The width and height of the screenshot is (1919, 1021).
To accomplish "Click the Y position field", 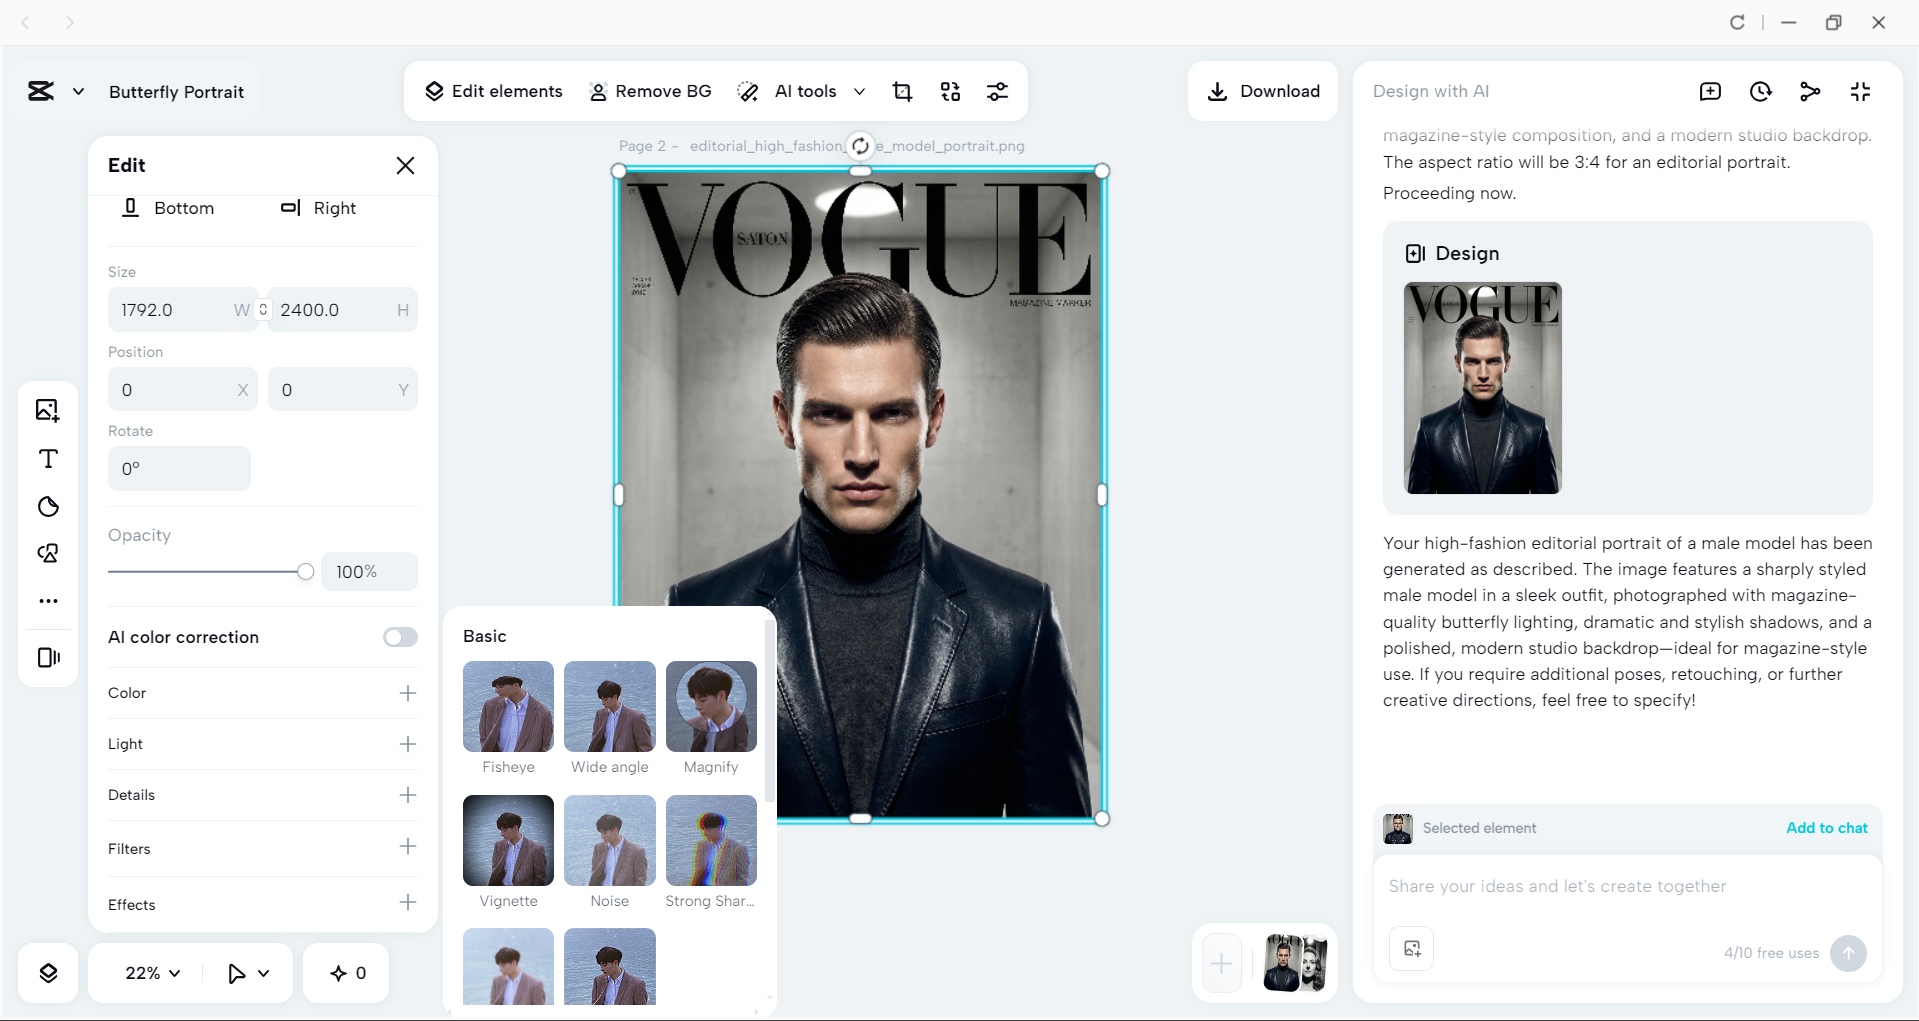I will (x=343, y=390).
